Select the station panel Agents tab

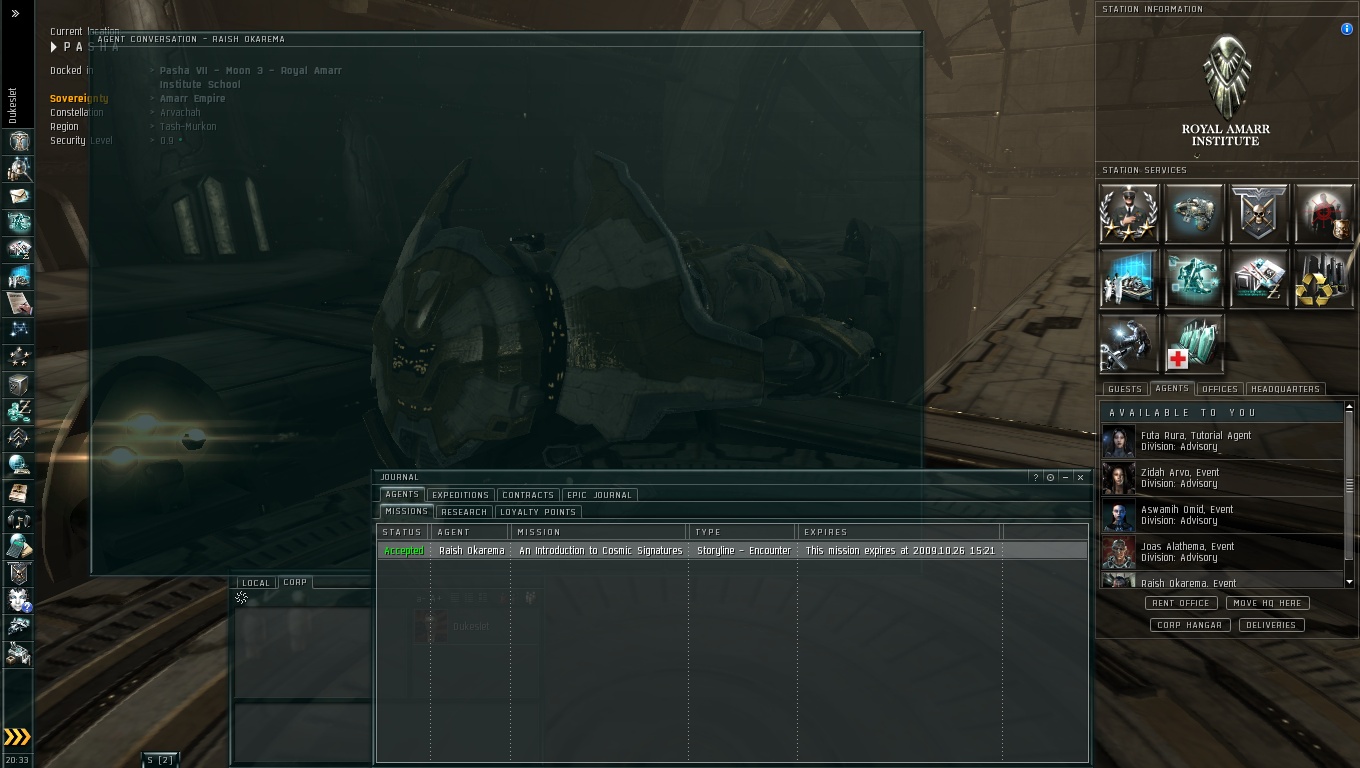(x=1172, y=388)
